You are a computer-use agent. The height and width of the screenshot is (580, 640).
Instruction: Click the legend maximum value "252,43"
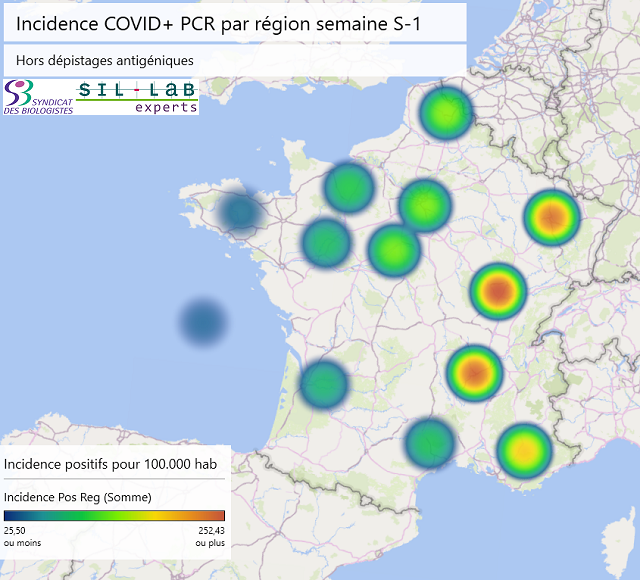[x=211, y=531]
